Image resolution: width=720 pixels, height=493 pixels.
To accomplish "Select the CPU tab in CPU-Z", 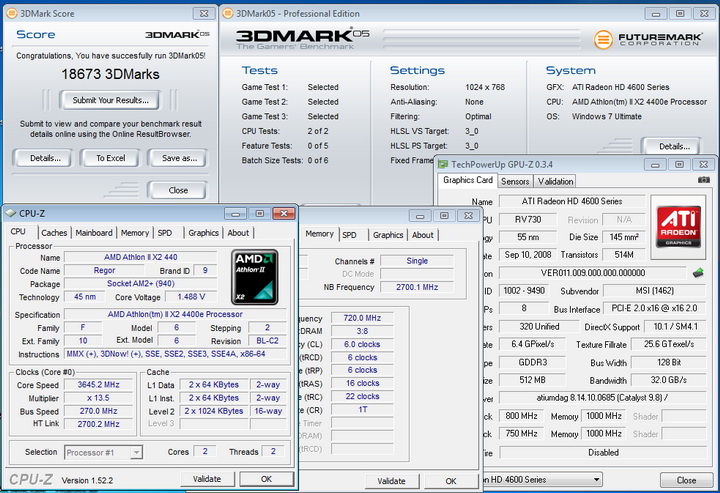I will 18,231.
